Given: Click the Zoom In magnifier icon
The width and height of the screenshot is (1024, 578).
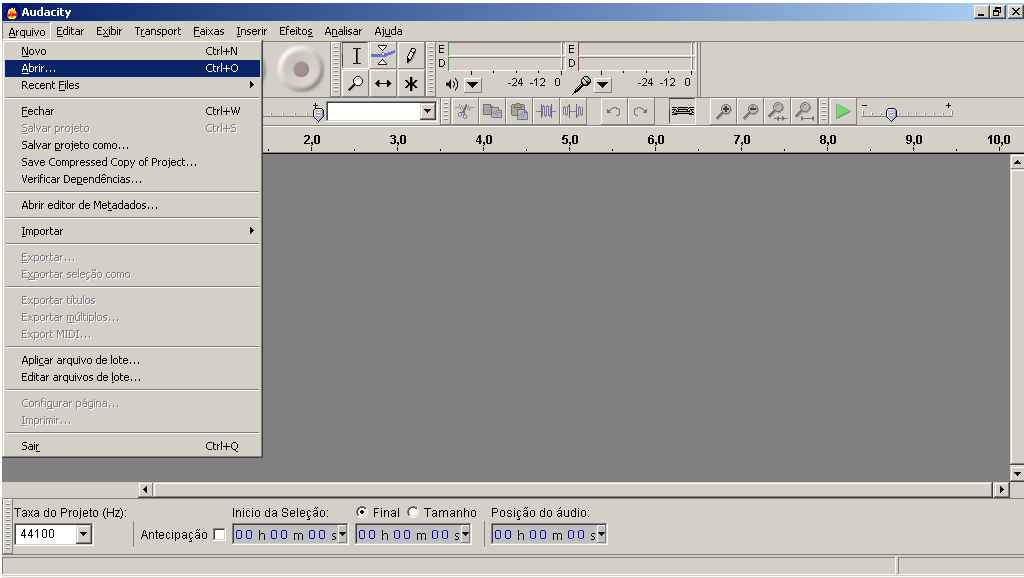Looking at the screenshot, I should [x=724, y=112].
